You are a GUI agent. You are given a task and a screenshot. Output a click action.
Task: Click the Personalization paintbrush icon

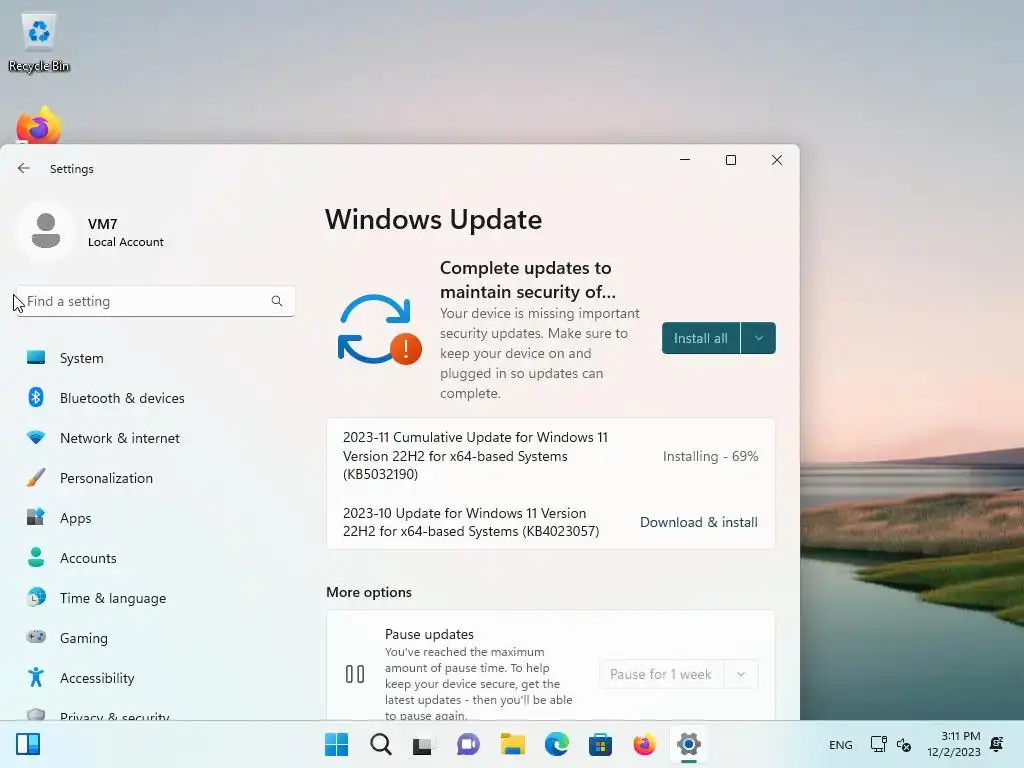(36, 477)
